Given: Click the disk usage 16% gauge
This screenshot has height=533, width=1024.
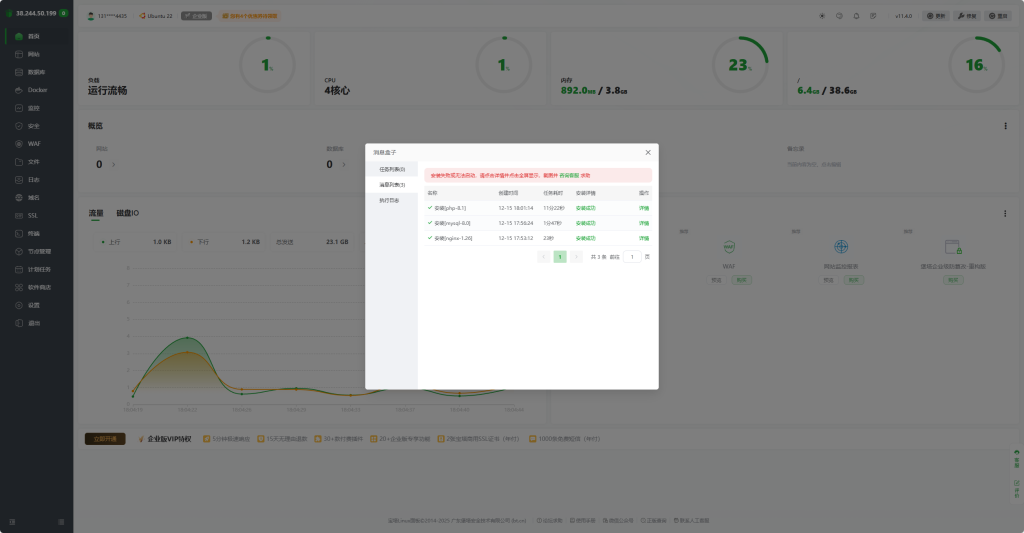Looking at the screenshot, I should tap(976, 65).
